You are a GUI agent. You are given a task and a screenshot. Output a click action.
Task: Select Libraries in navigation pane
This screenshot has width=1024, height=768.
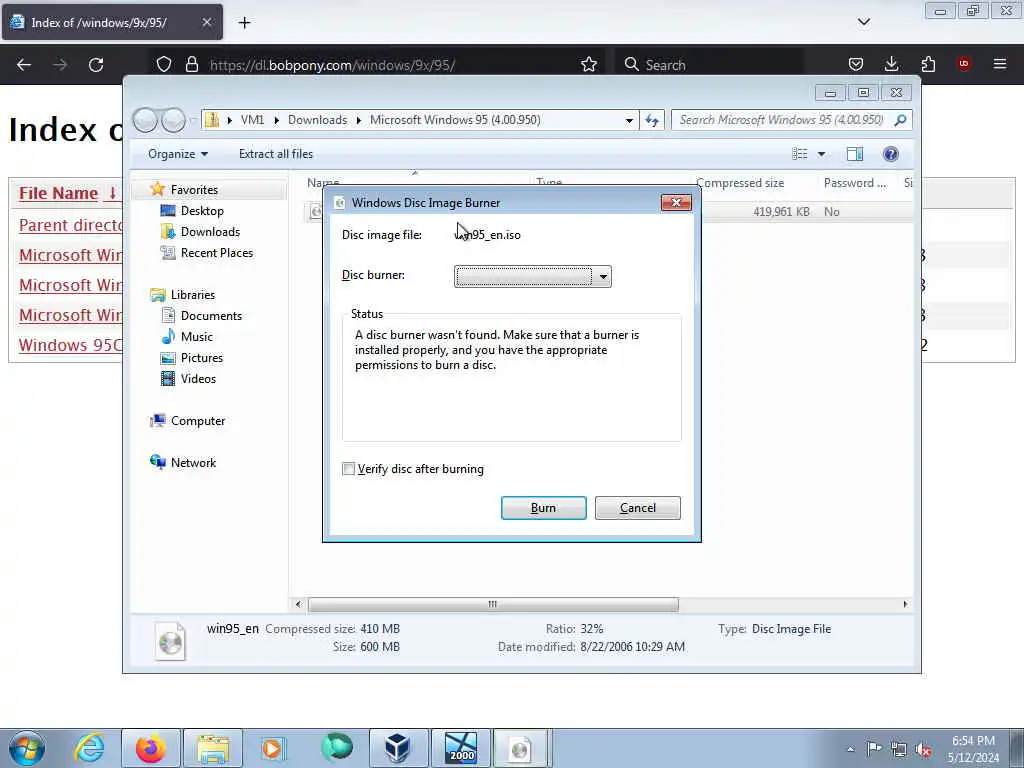pos(193,295)
